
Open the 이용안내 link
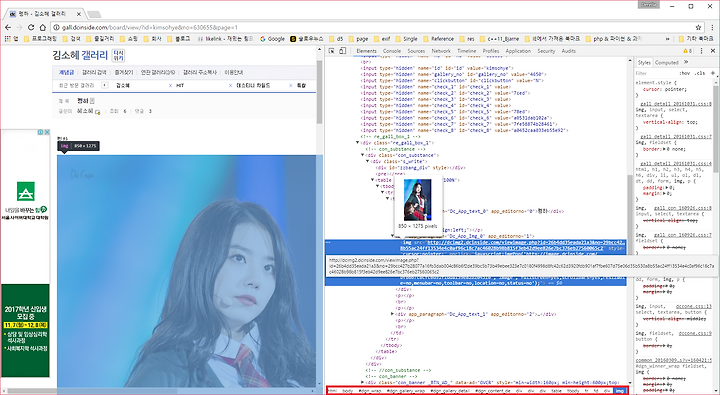point(234,73)
